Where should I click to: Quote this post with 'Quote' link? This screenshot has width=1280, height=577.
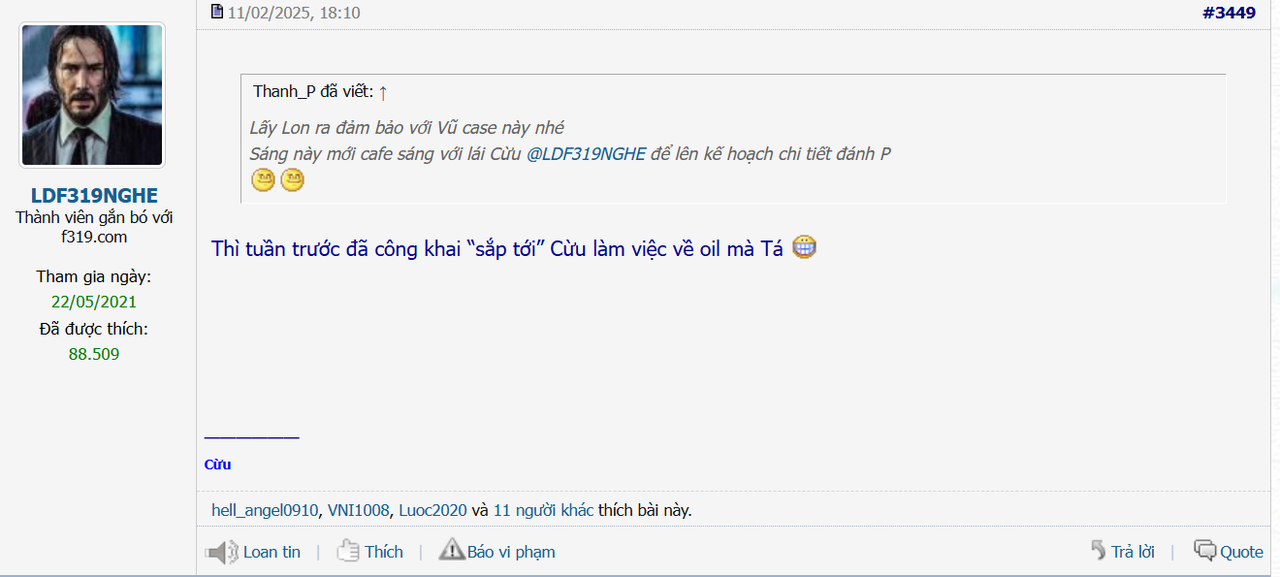coord(1242,552)
